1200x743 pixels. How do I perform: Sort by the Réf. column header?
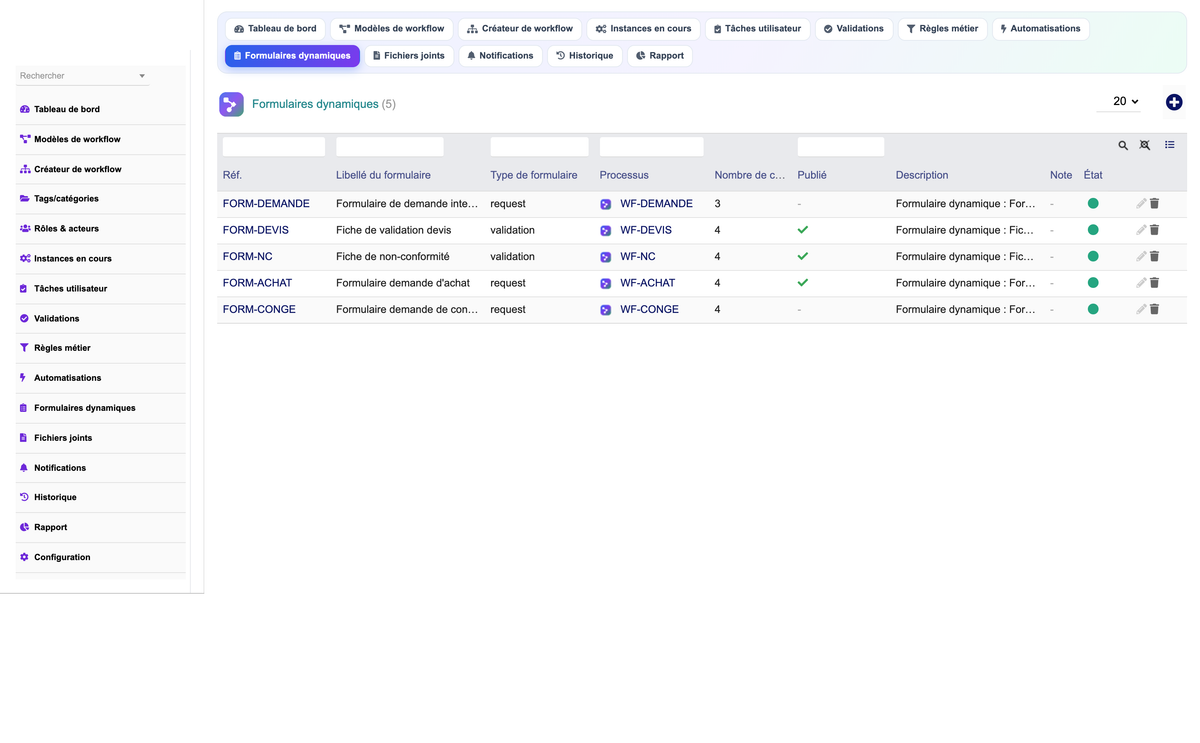[x=232, y=175]
